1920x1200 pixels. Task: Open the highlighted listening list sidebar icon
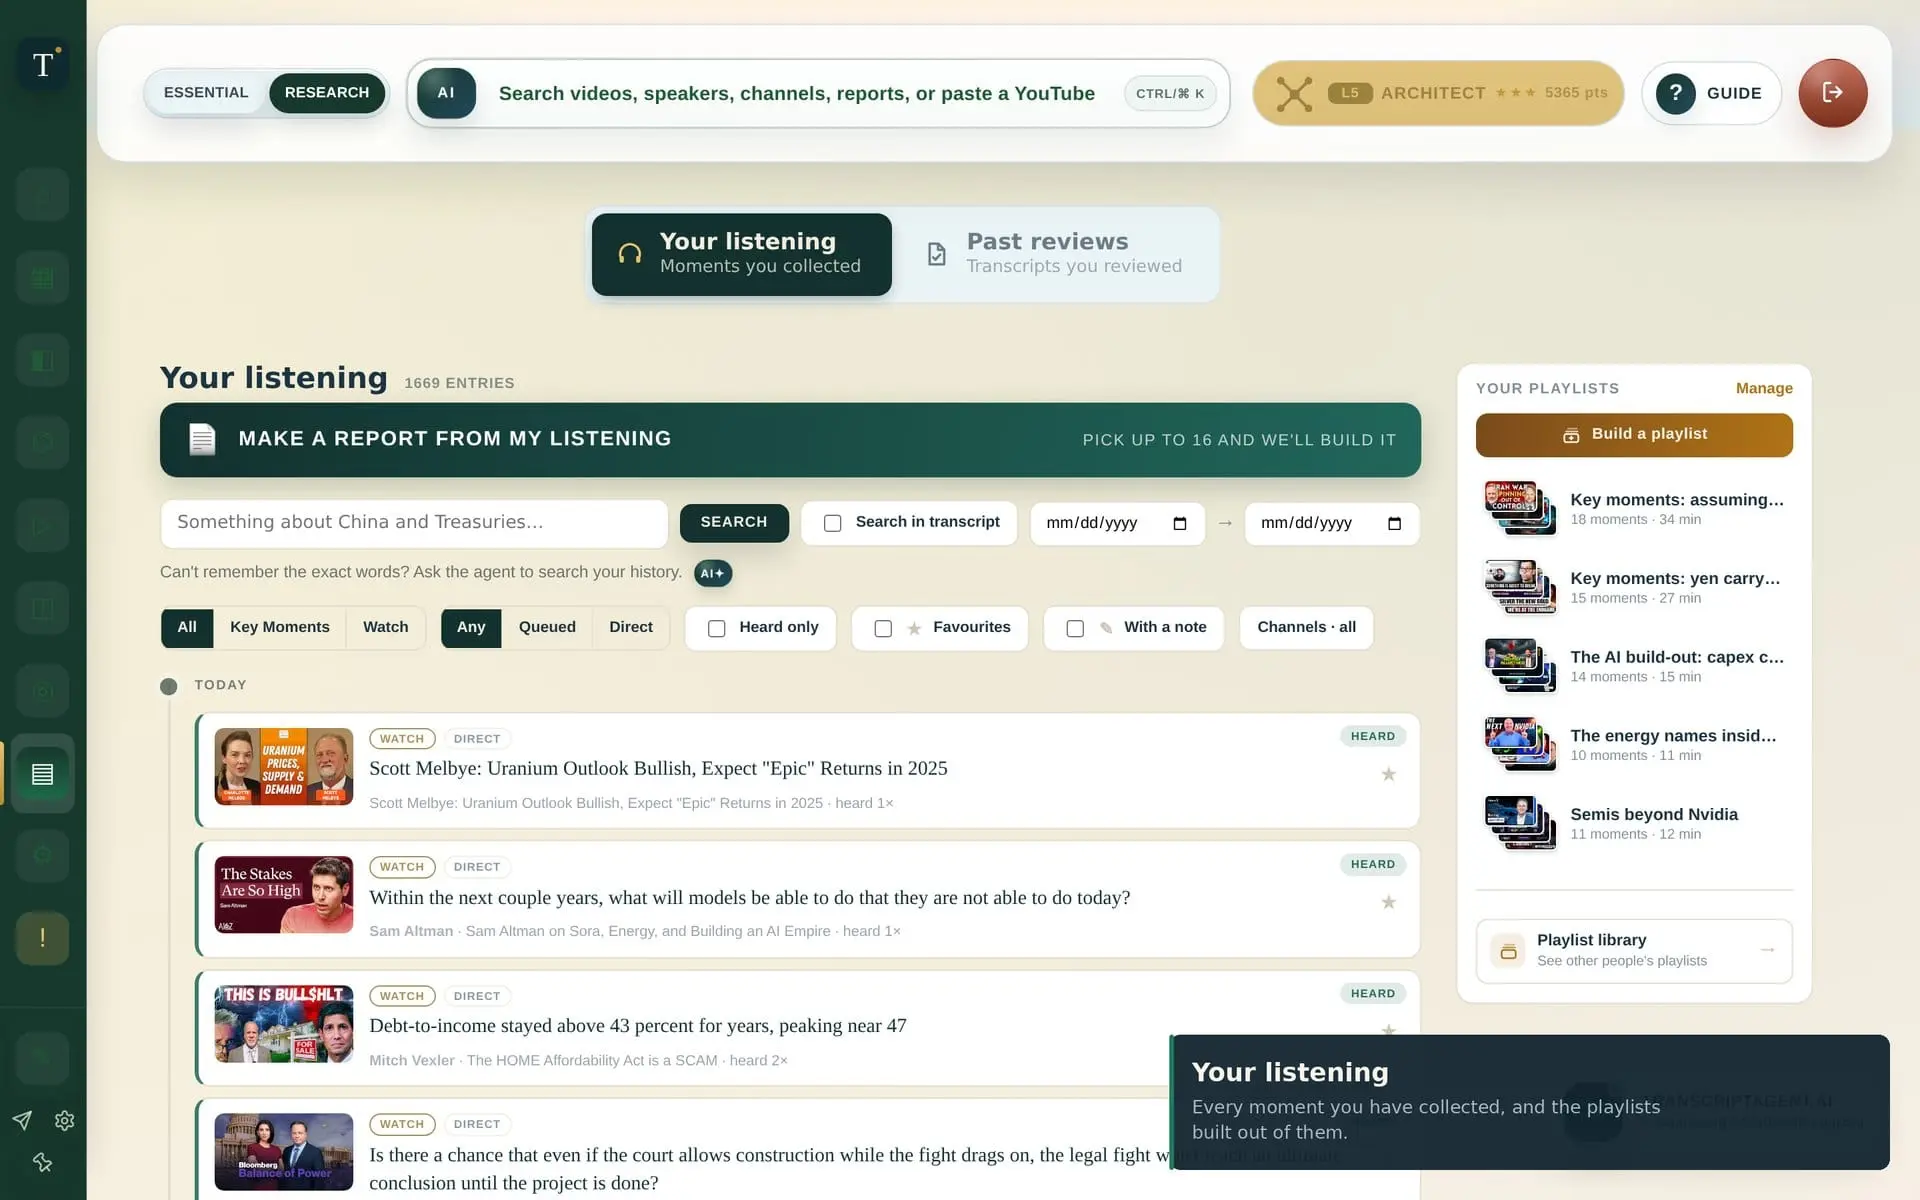(42, 774)
